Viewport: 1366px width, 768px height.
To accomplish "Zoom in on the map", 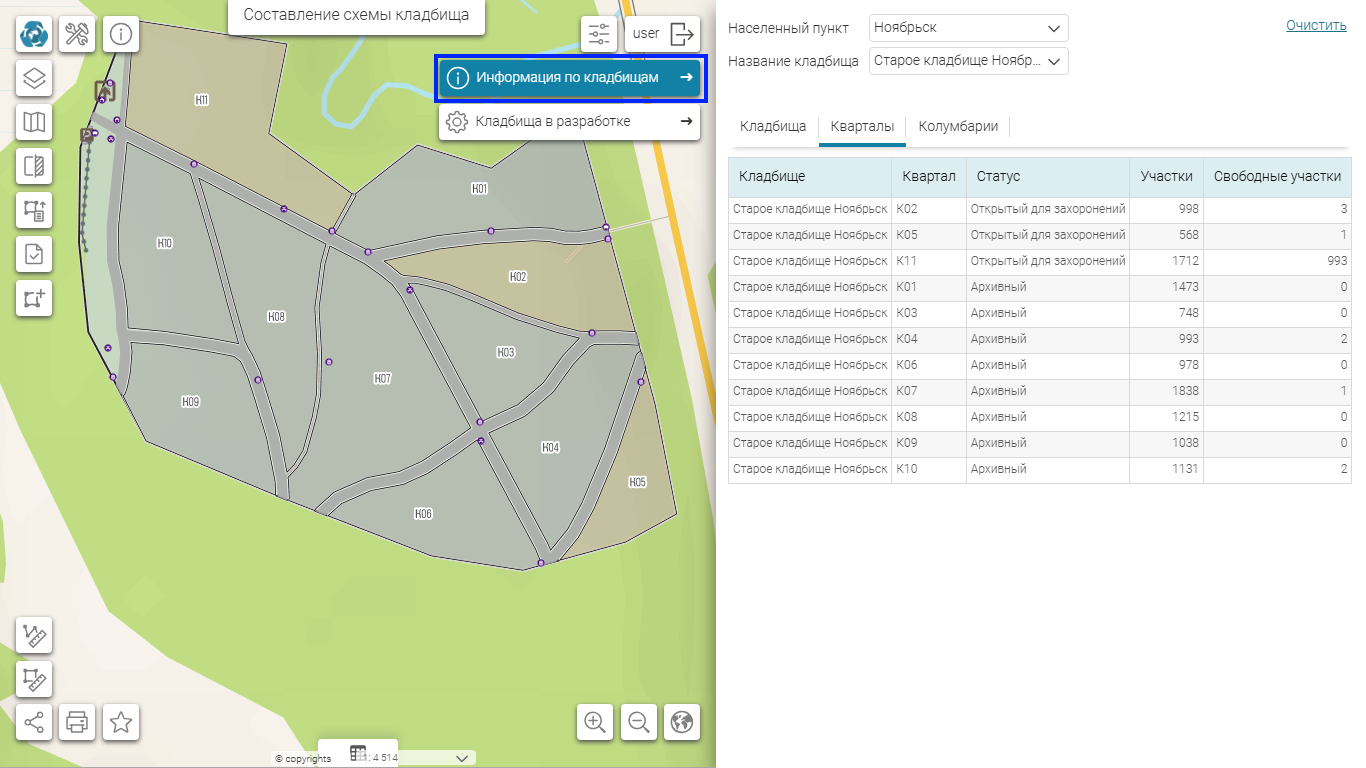I will (x=595, y=721).
